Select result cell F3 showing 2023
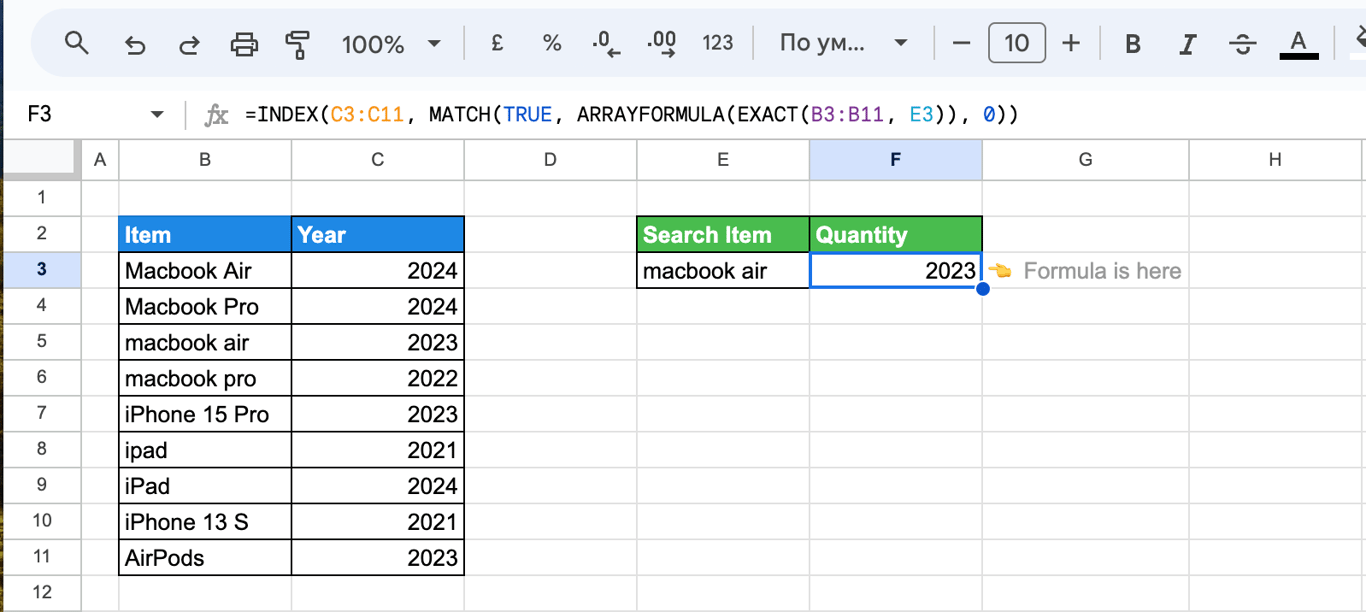The height and width of the screenshot is (612, 1366). 896,271
